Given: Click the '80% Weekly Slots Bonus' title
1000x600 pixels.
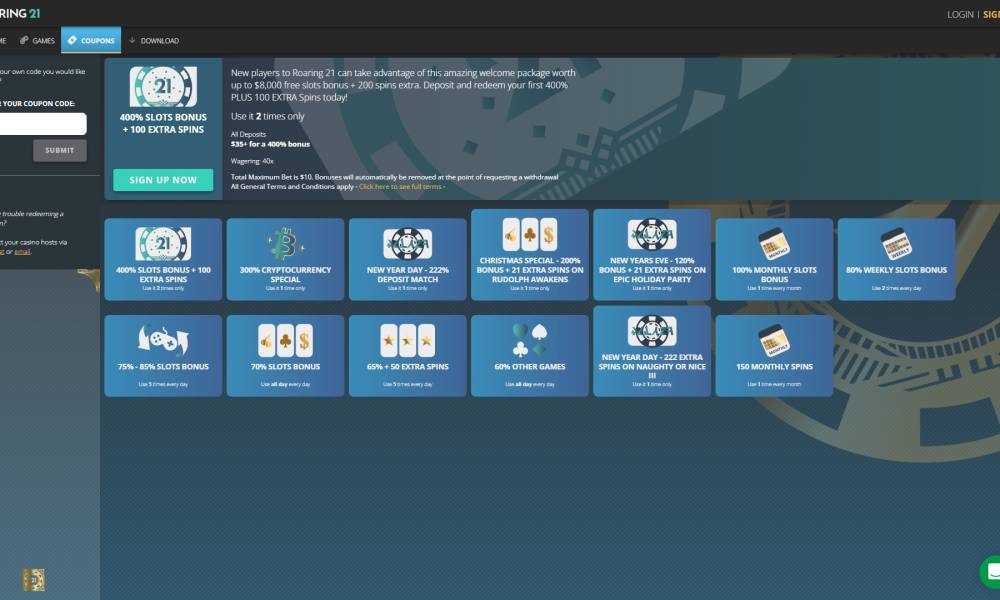Looking at the screenshot, I should [896, 270].
